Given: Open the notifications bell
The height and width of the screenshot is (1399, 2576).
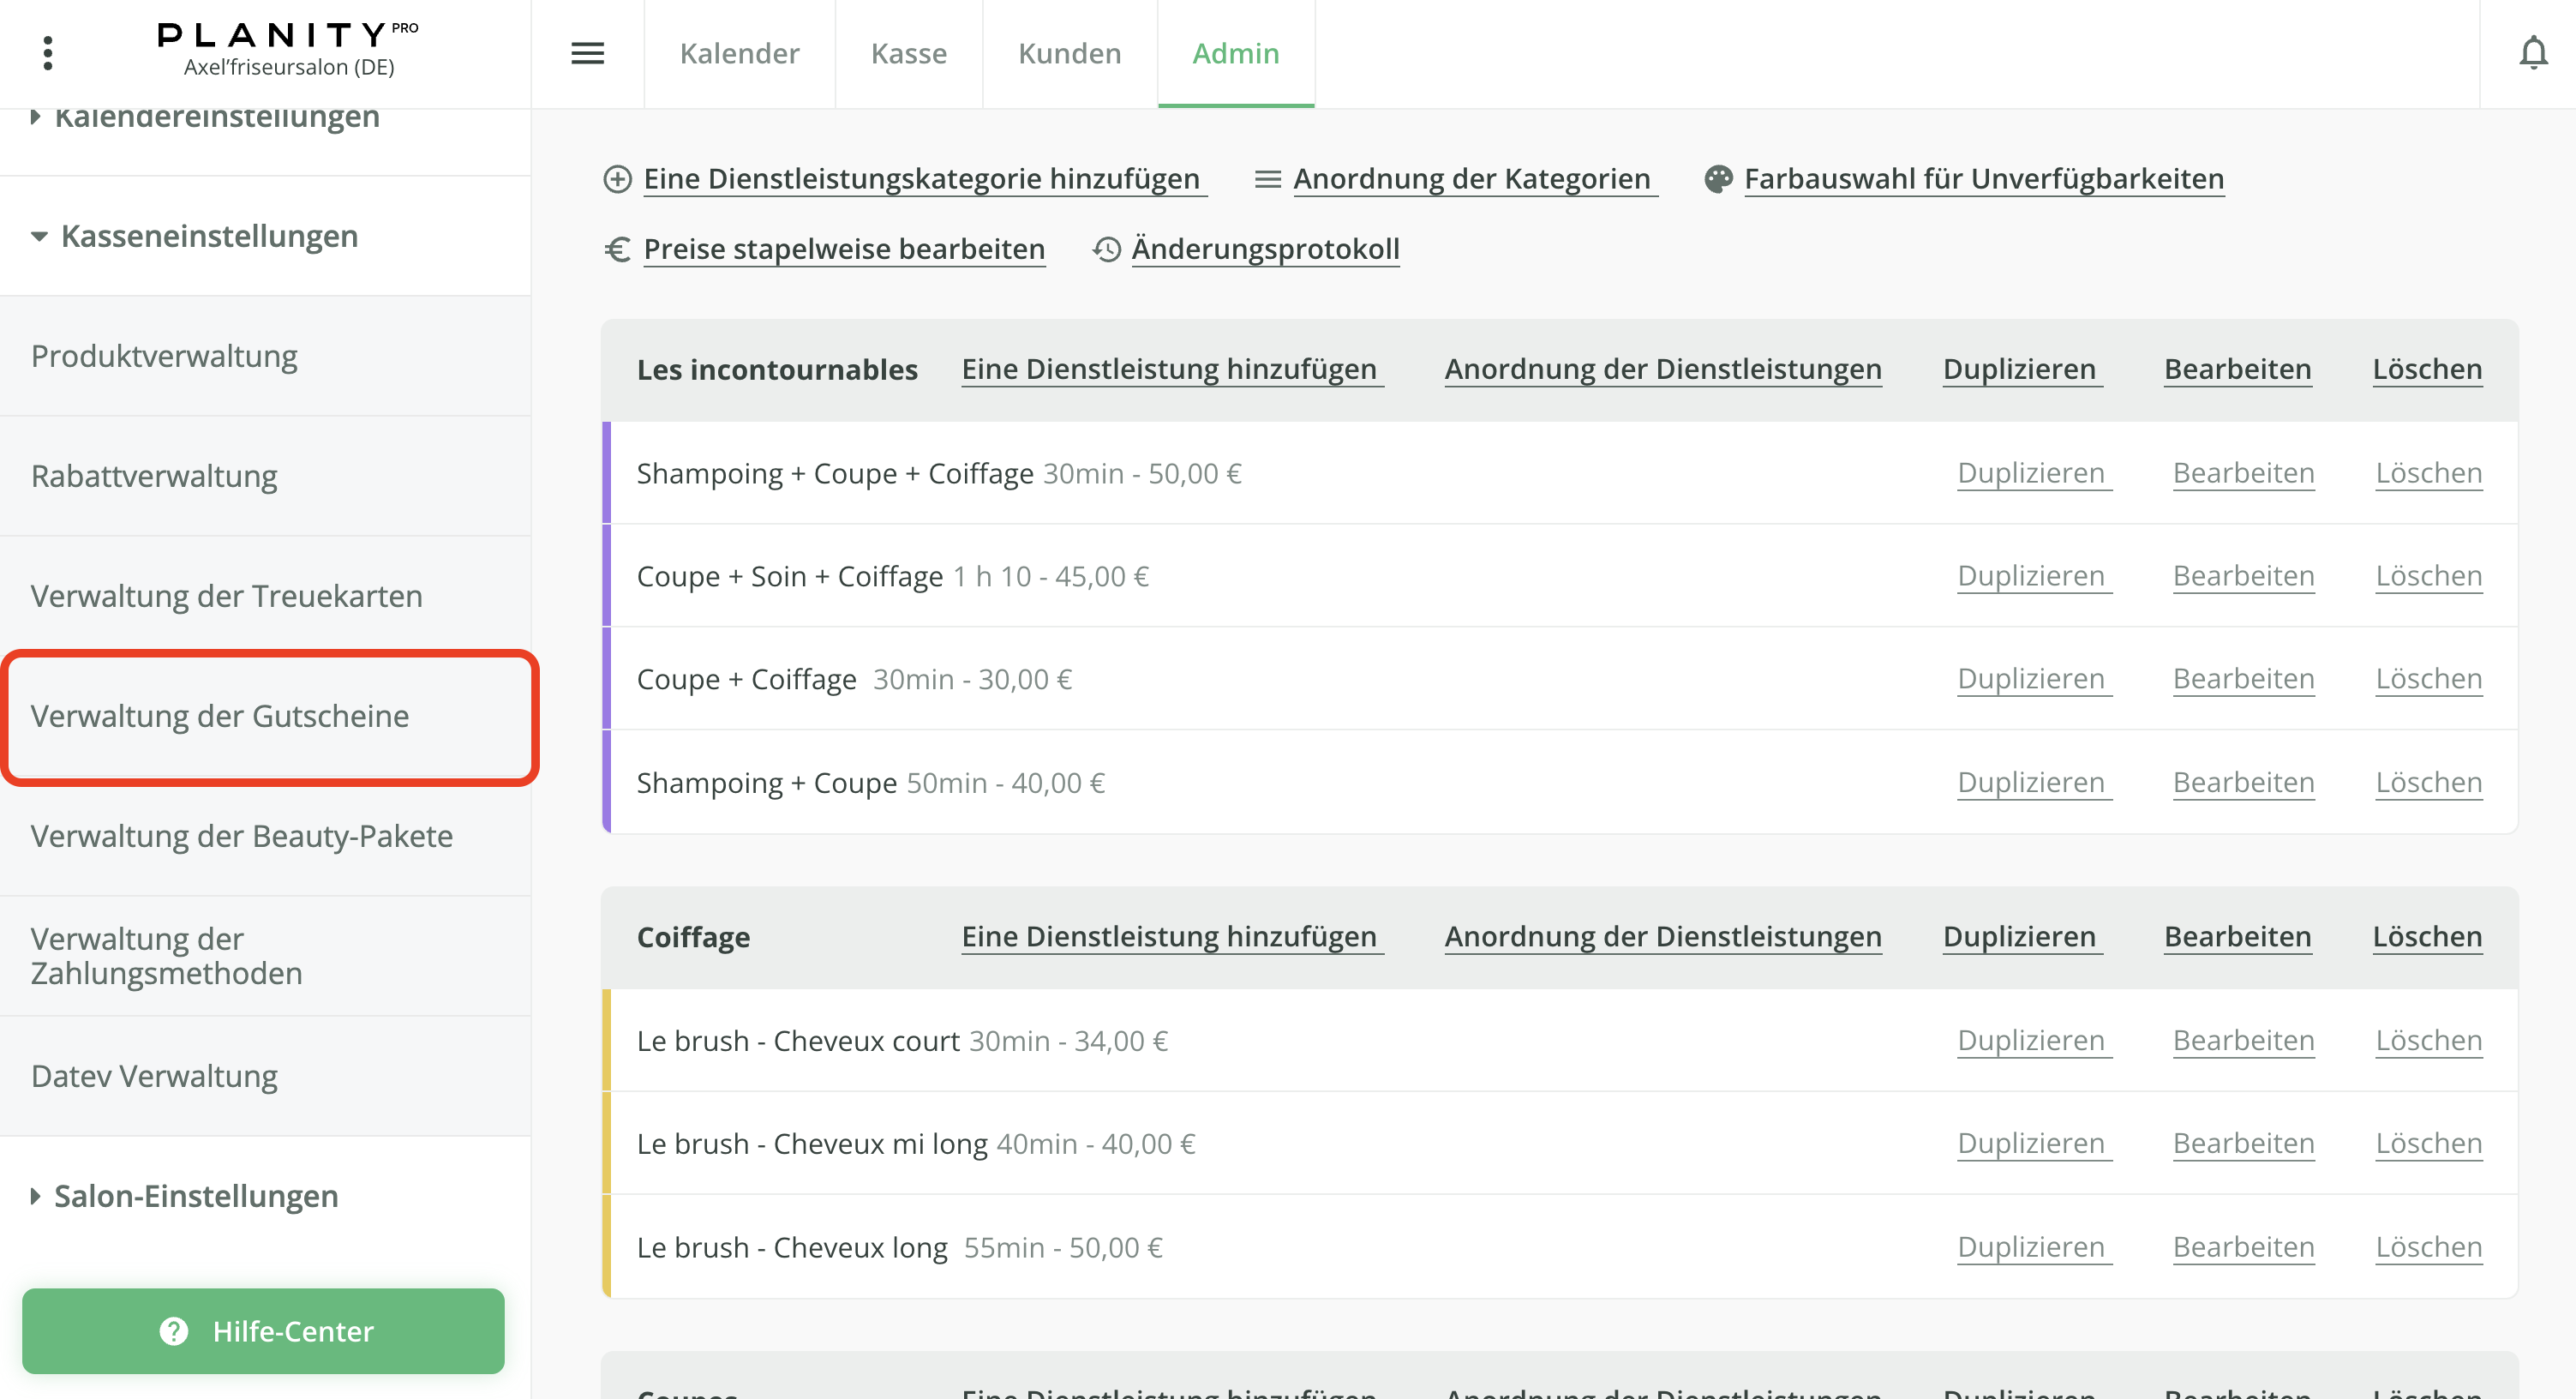Looking at the screenshot, I should point(2532,53).
